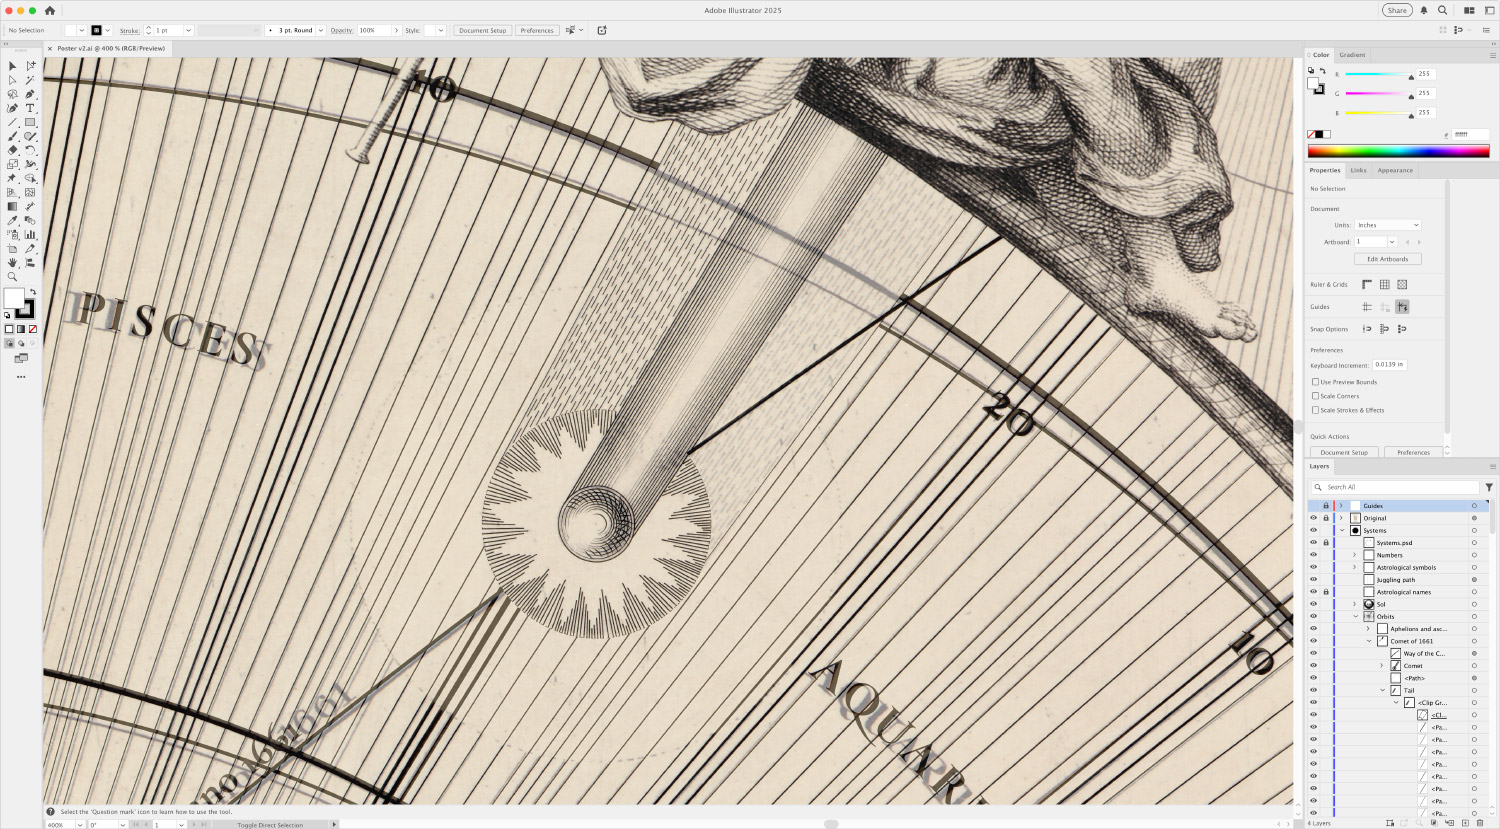The height and width of the screenshot is (829, 1500).
Task: Hide the Systems layer
Action: pos(1314,530)
